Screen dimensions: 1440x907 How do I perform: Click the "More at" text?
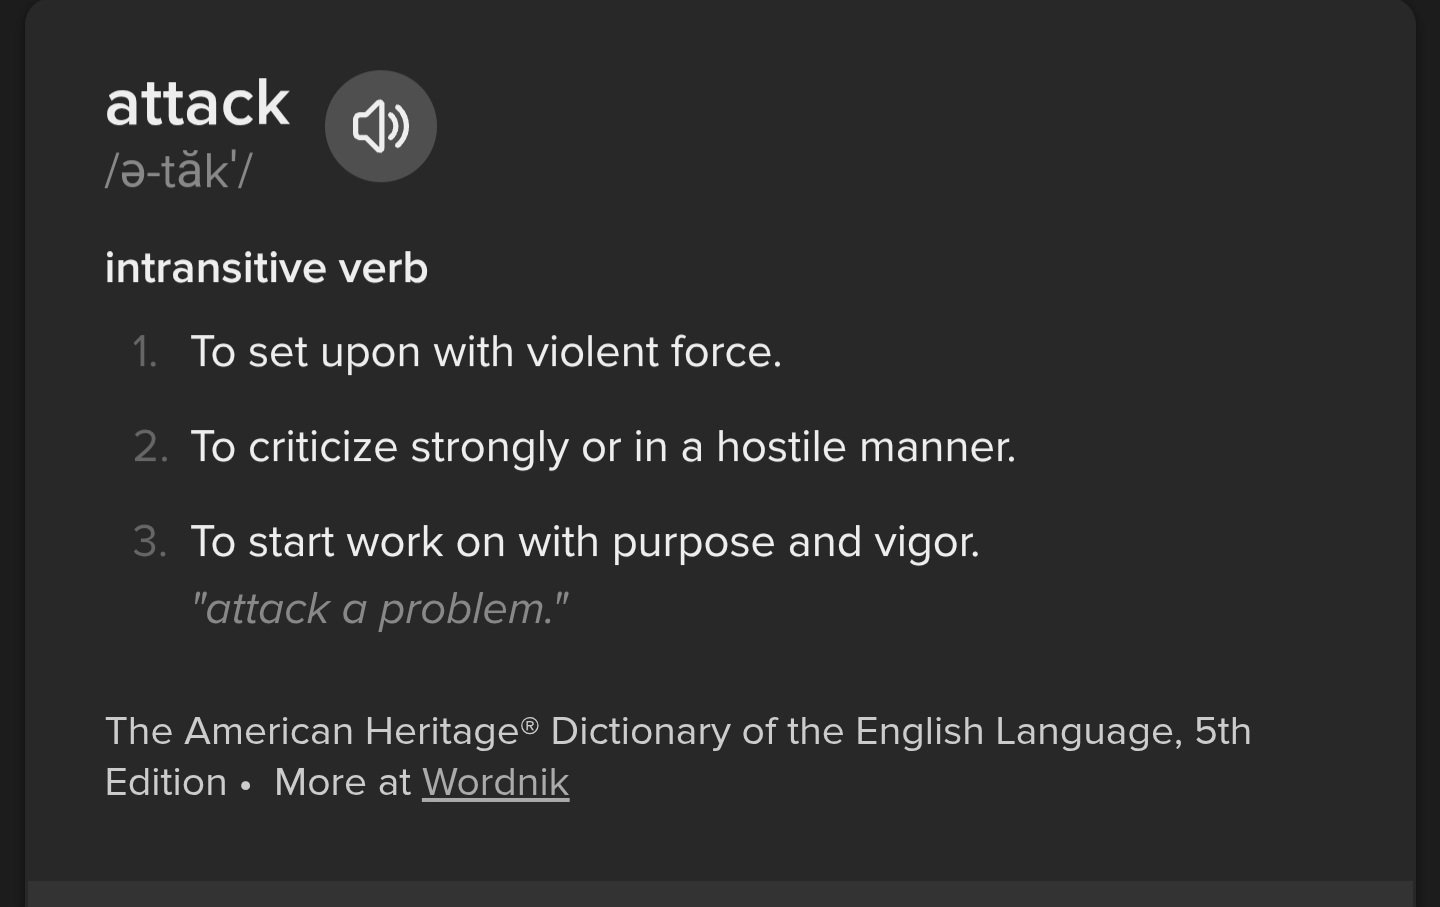tap(342, 782)
